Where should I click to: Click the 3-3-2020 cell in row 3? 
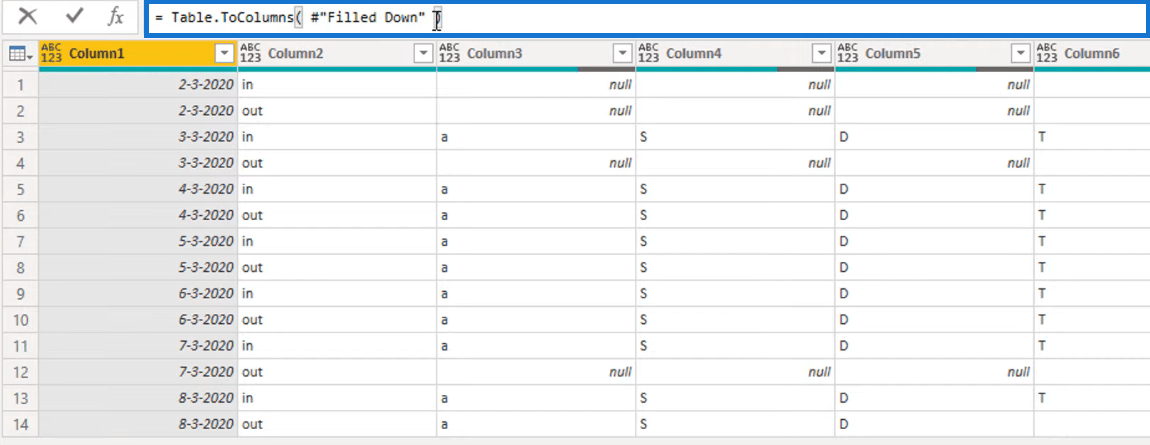pyautogui.click(x=139, y=137)
